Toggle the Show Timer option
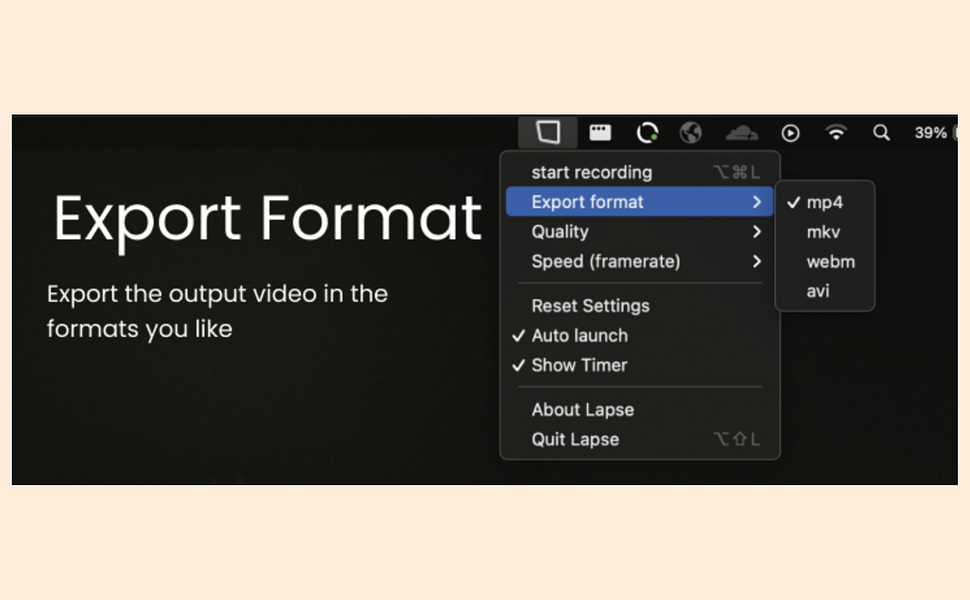This screenshot has width=970, height=600. click(640, 365)
